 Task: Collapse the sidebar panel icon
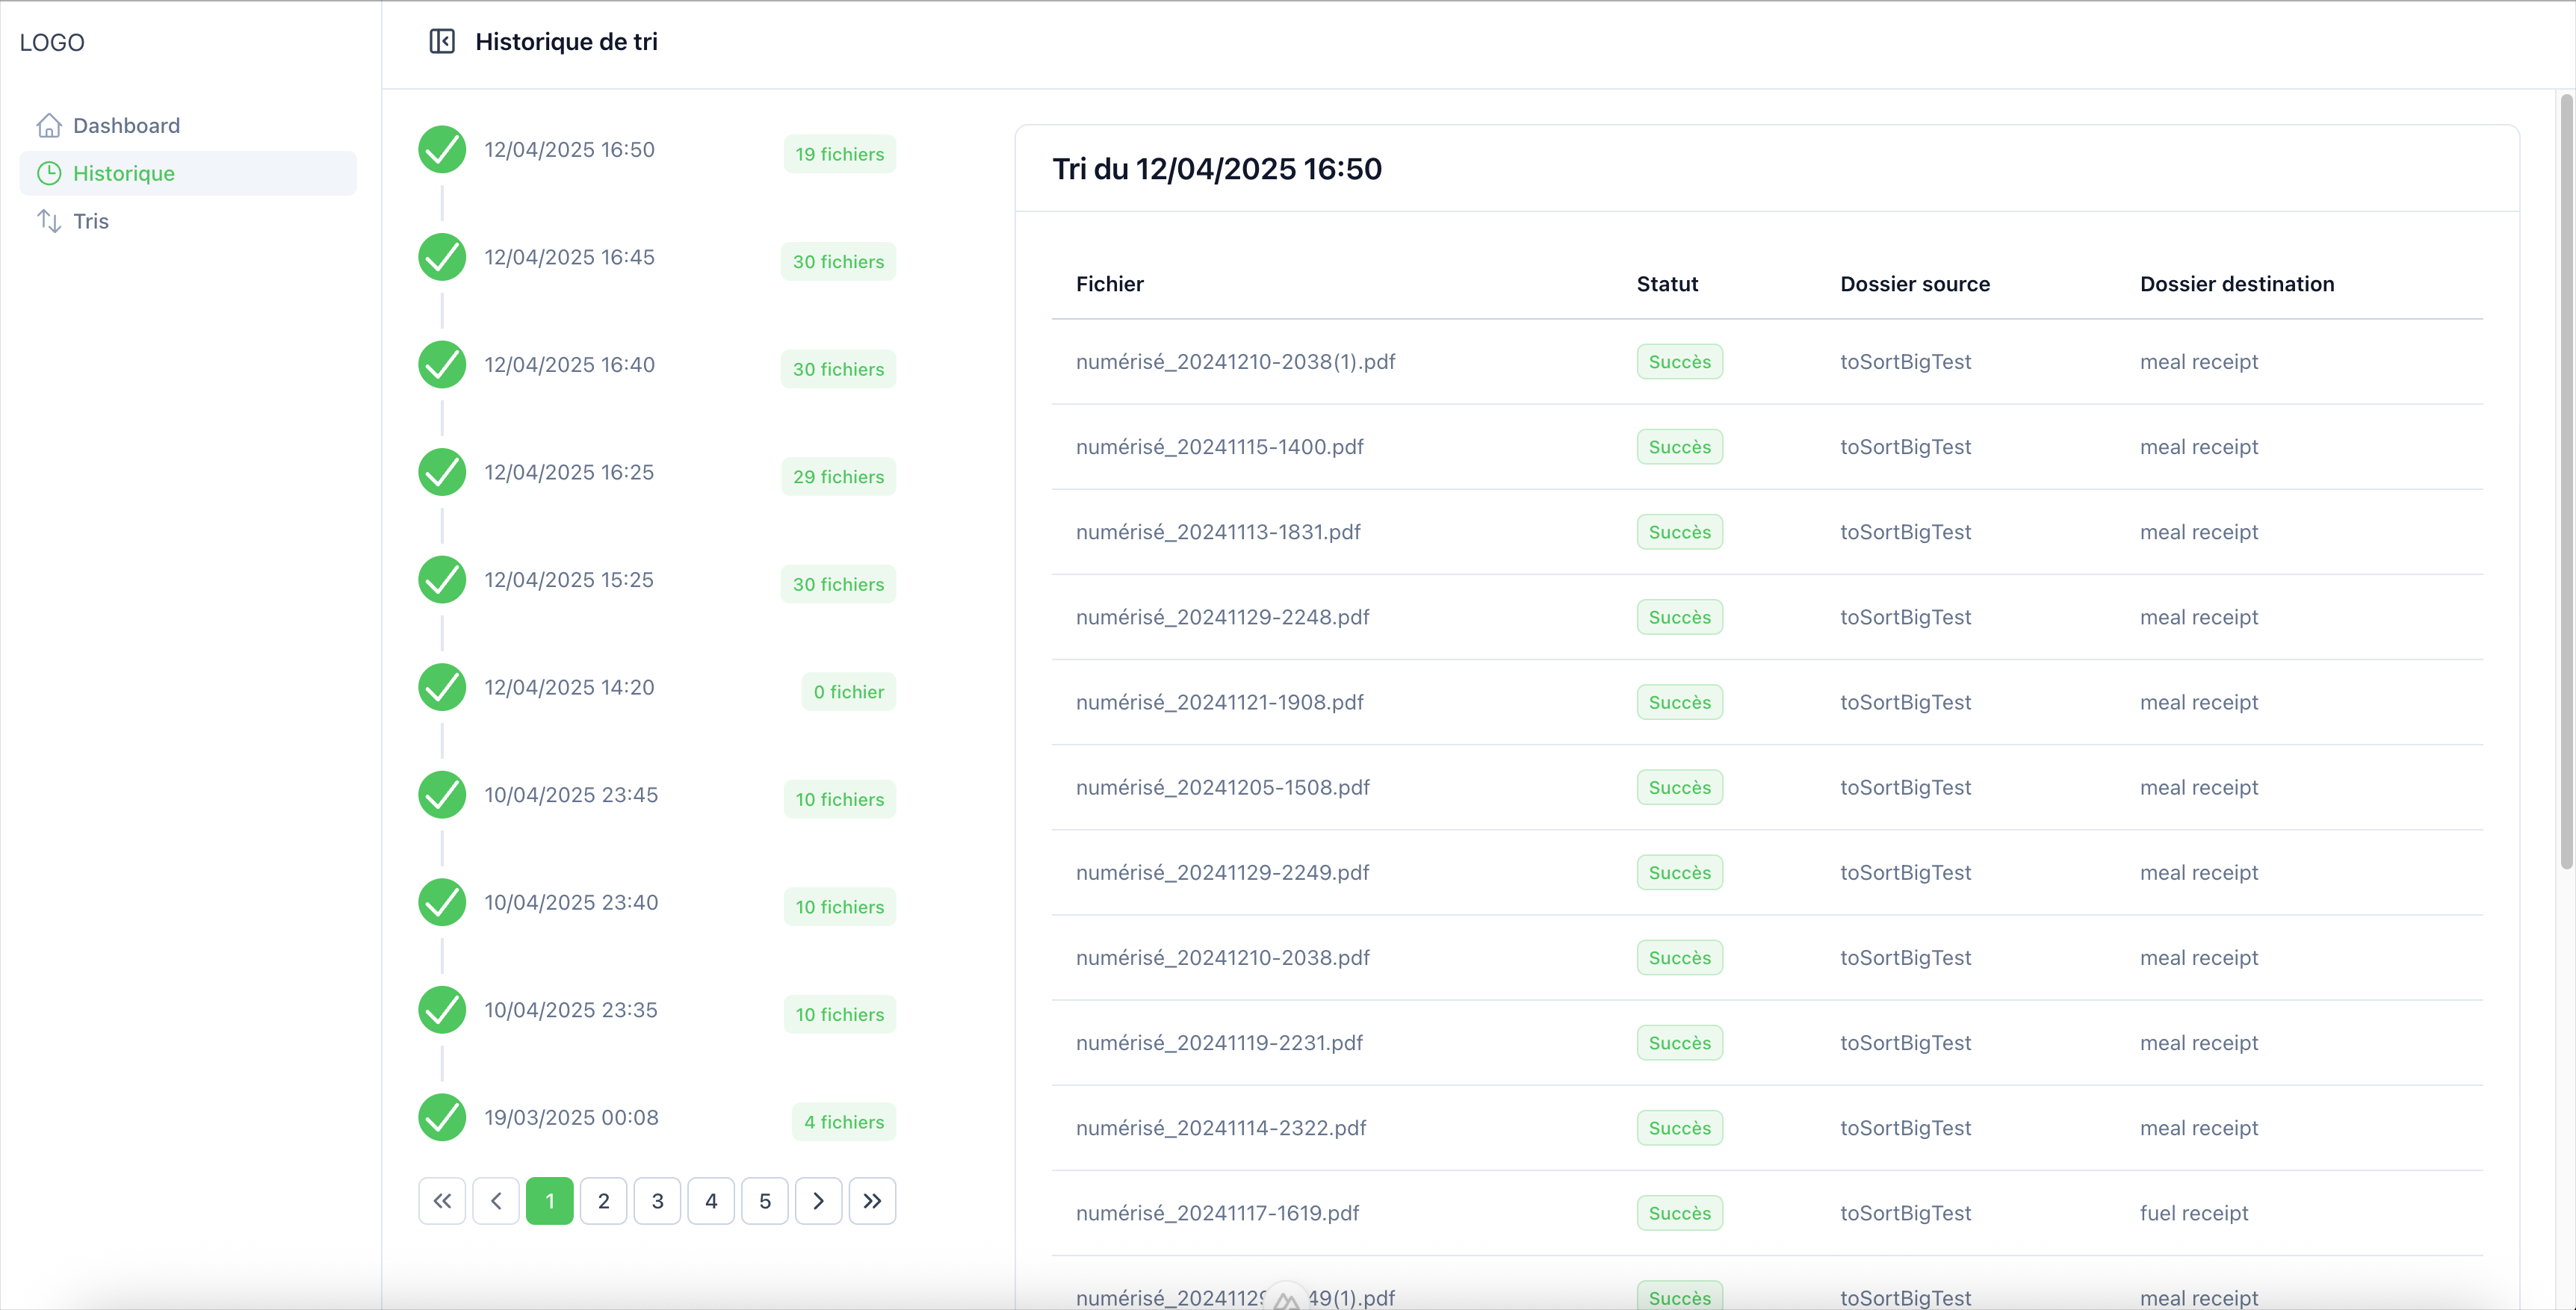point(442,41)
